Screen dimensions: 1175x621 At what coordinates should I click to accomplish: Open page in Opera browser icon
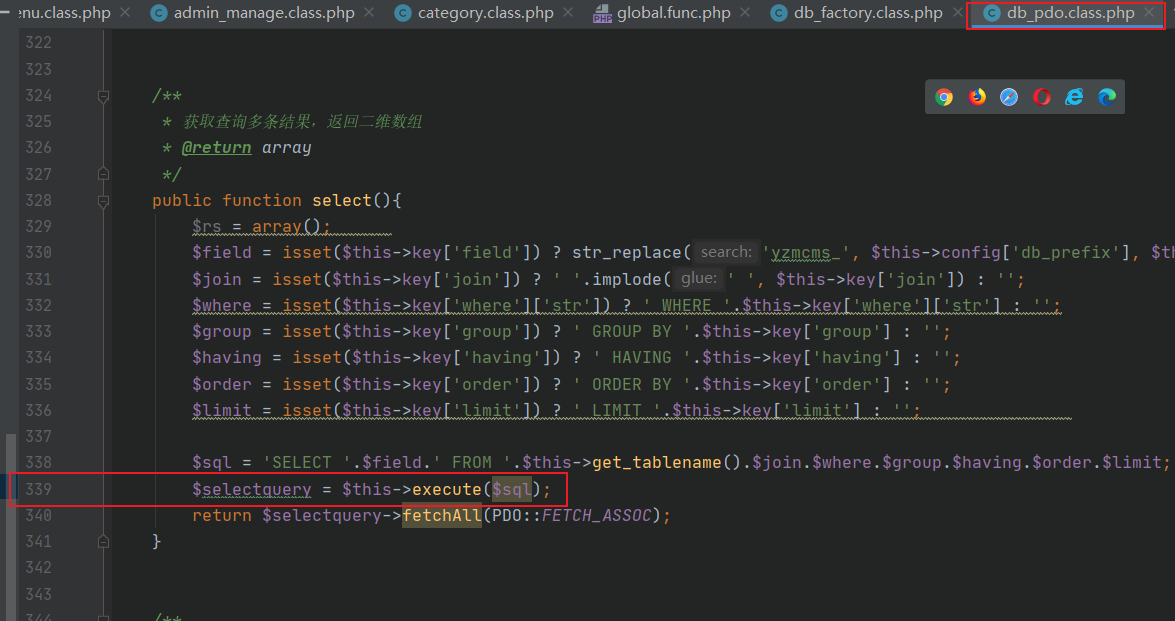pyautogui.click(x=1042, y=97)
